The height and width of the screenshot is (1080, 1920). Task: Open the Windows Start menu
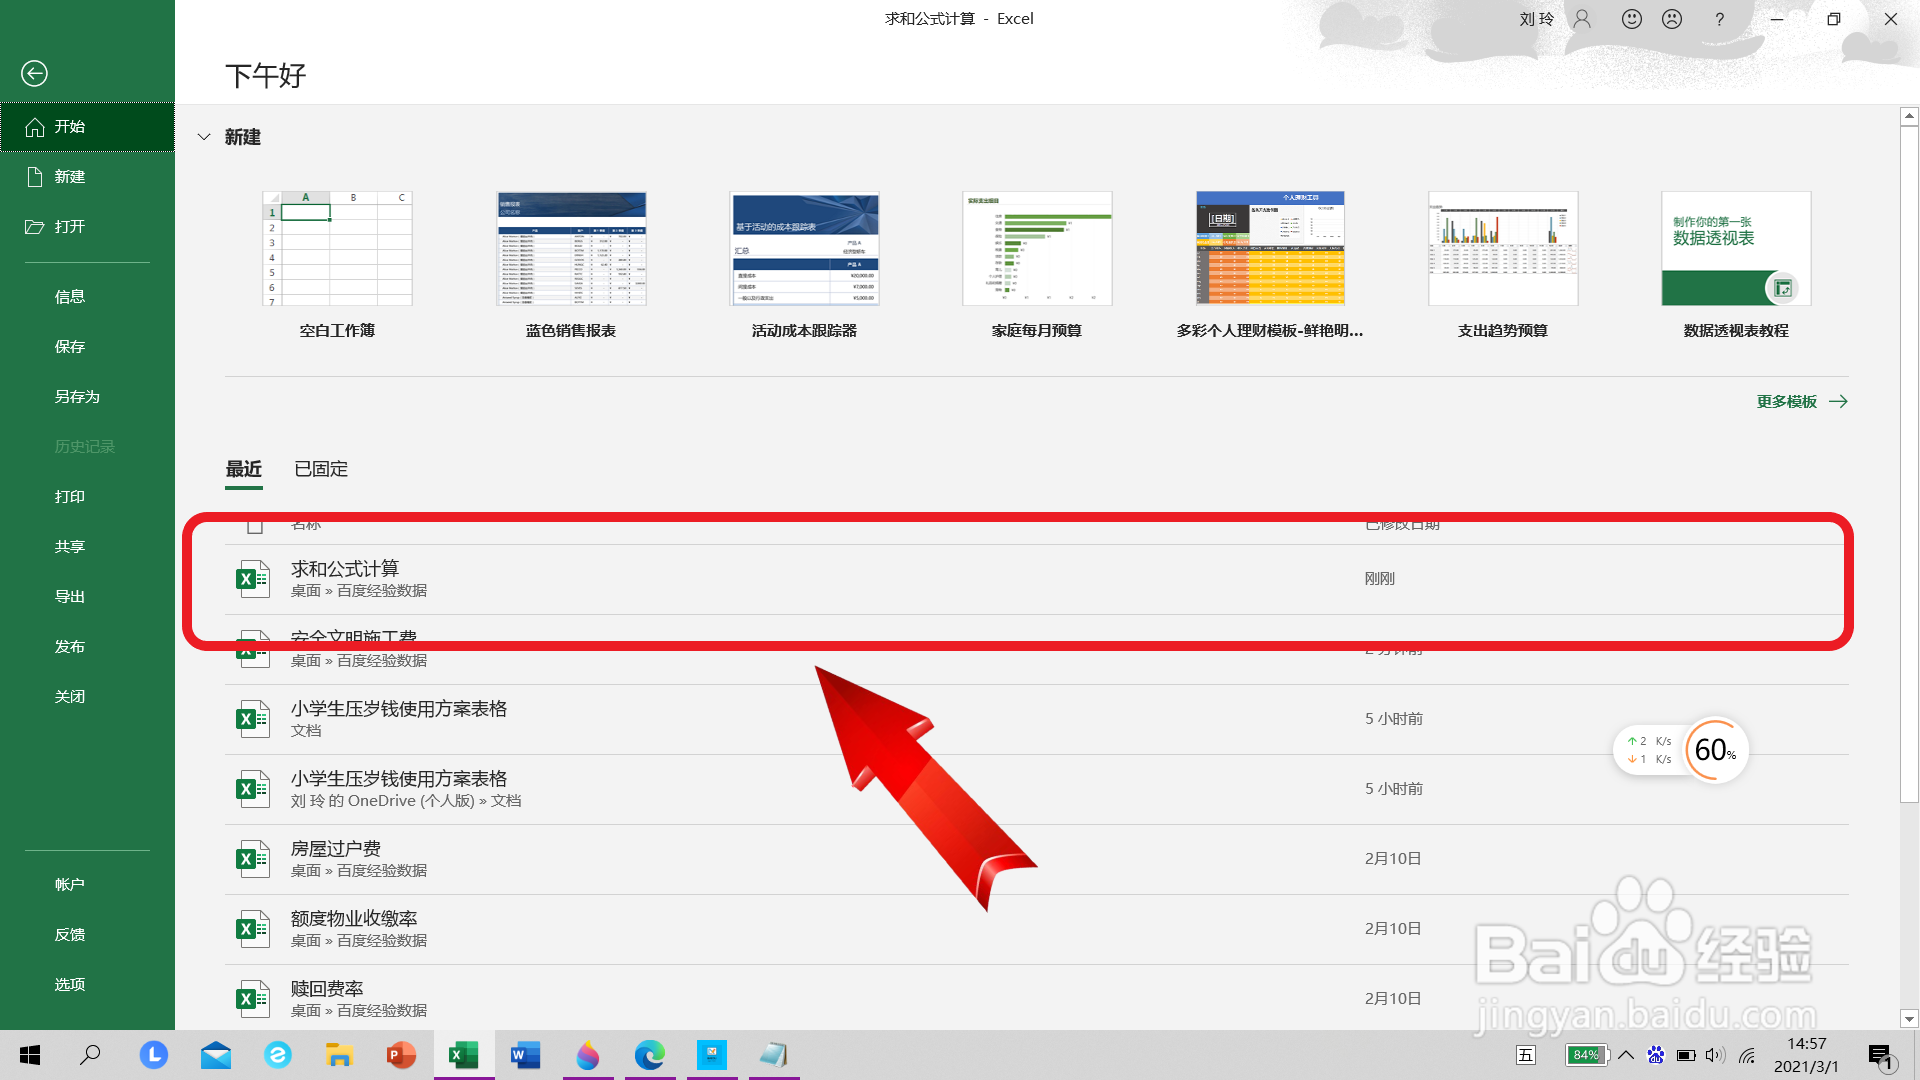pyautogui.click(x=30, y=1055)
